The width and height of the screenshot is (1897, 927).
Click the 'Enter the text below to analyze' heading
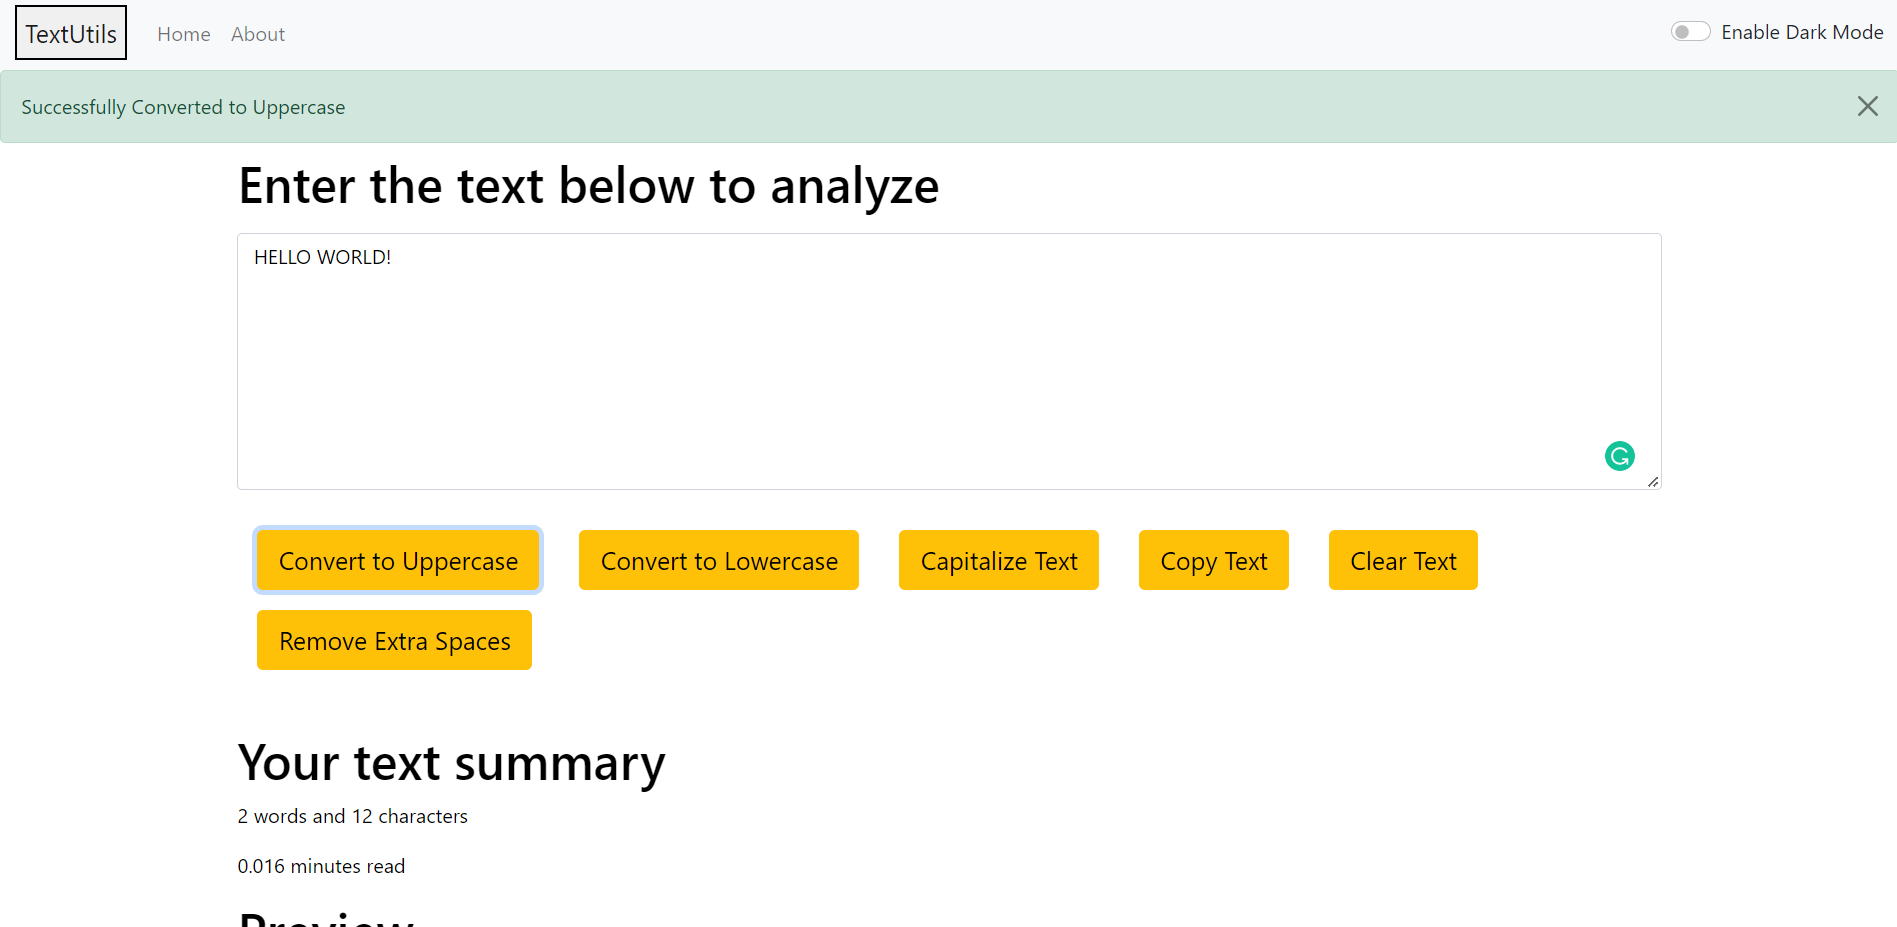click(588, 186)
